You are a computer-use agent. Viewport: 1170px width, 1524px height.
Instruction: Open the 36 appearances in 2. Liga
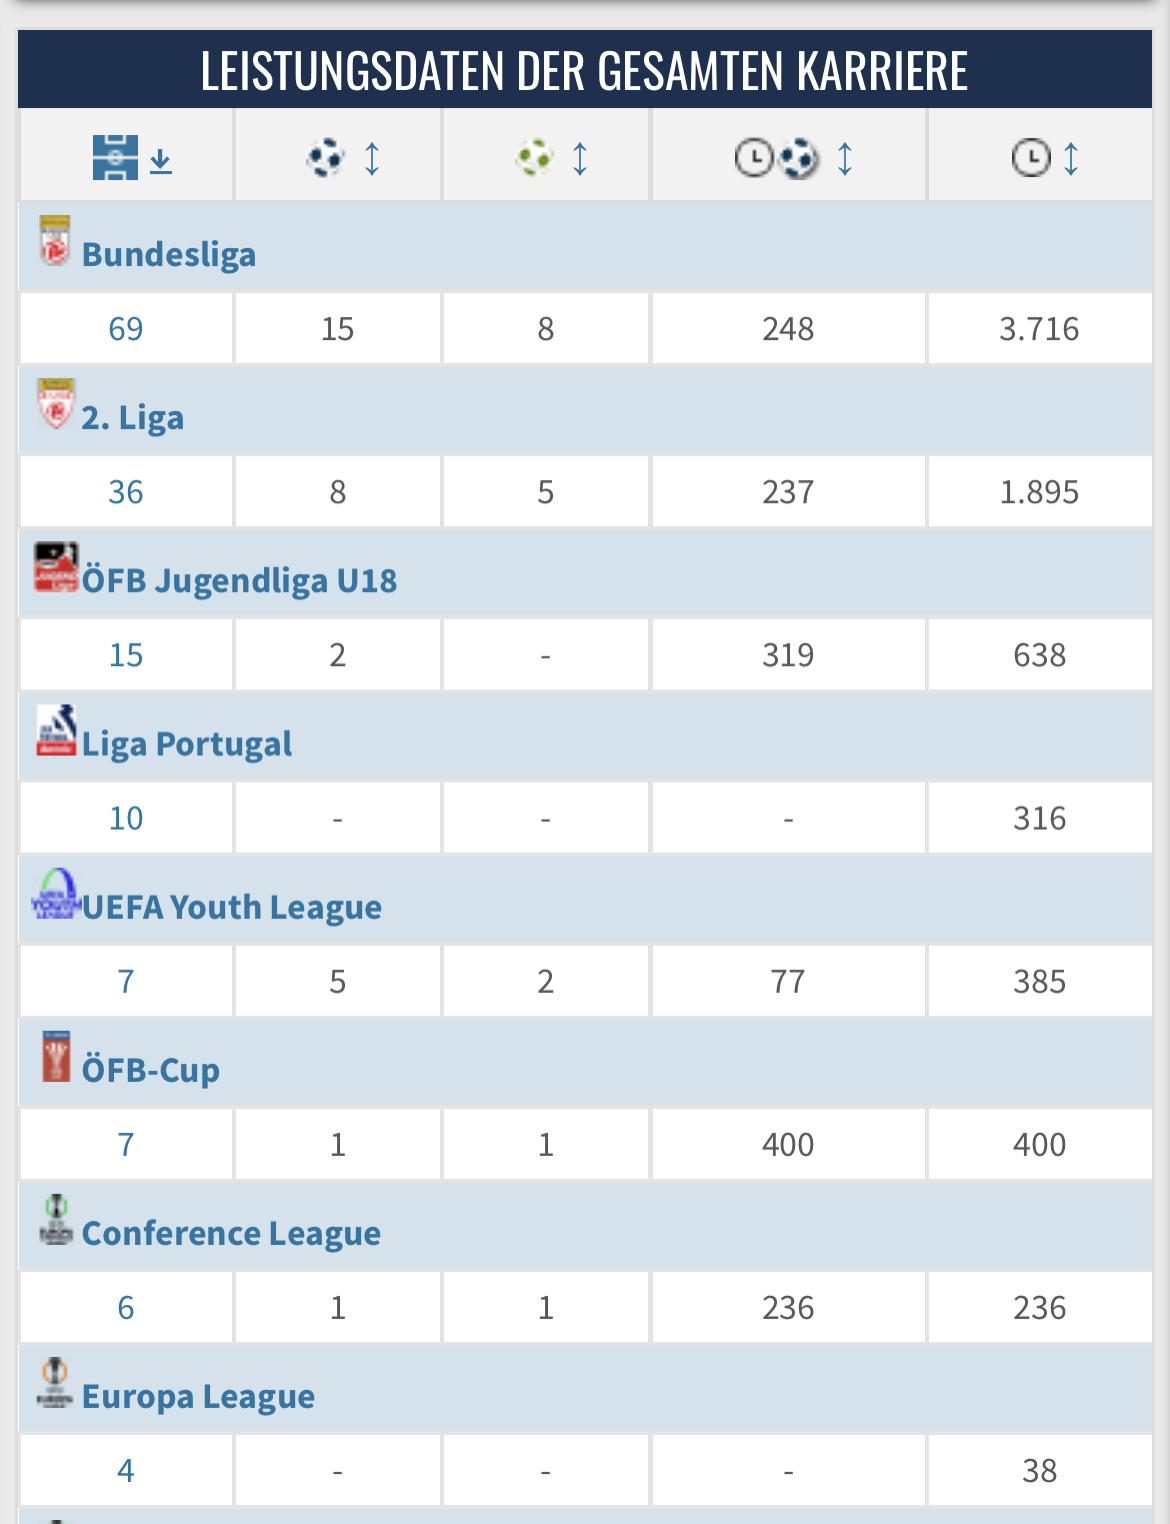[126, 492]
